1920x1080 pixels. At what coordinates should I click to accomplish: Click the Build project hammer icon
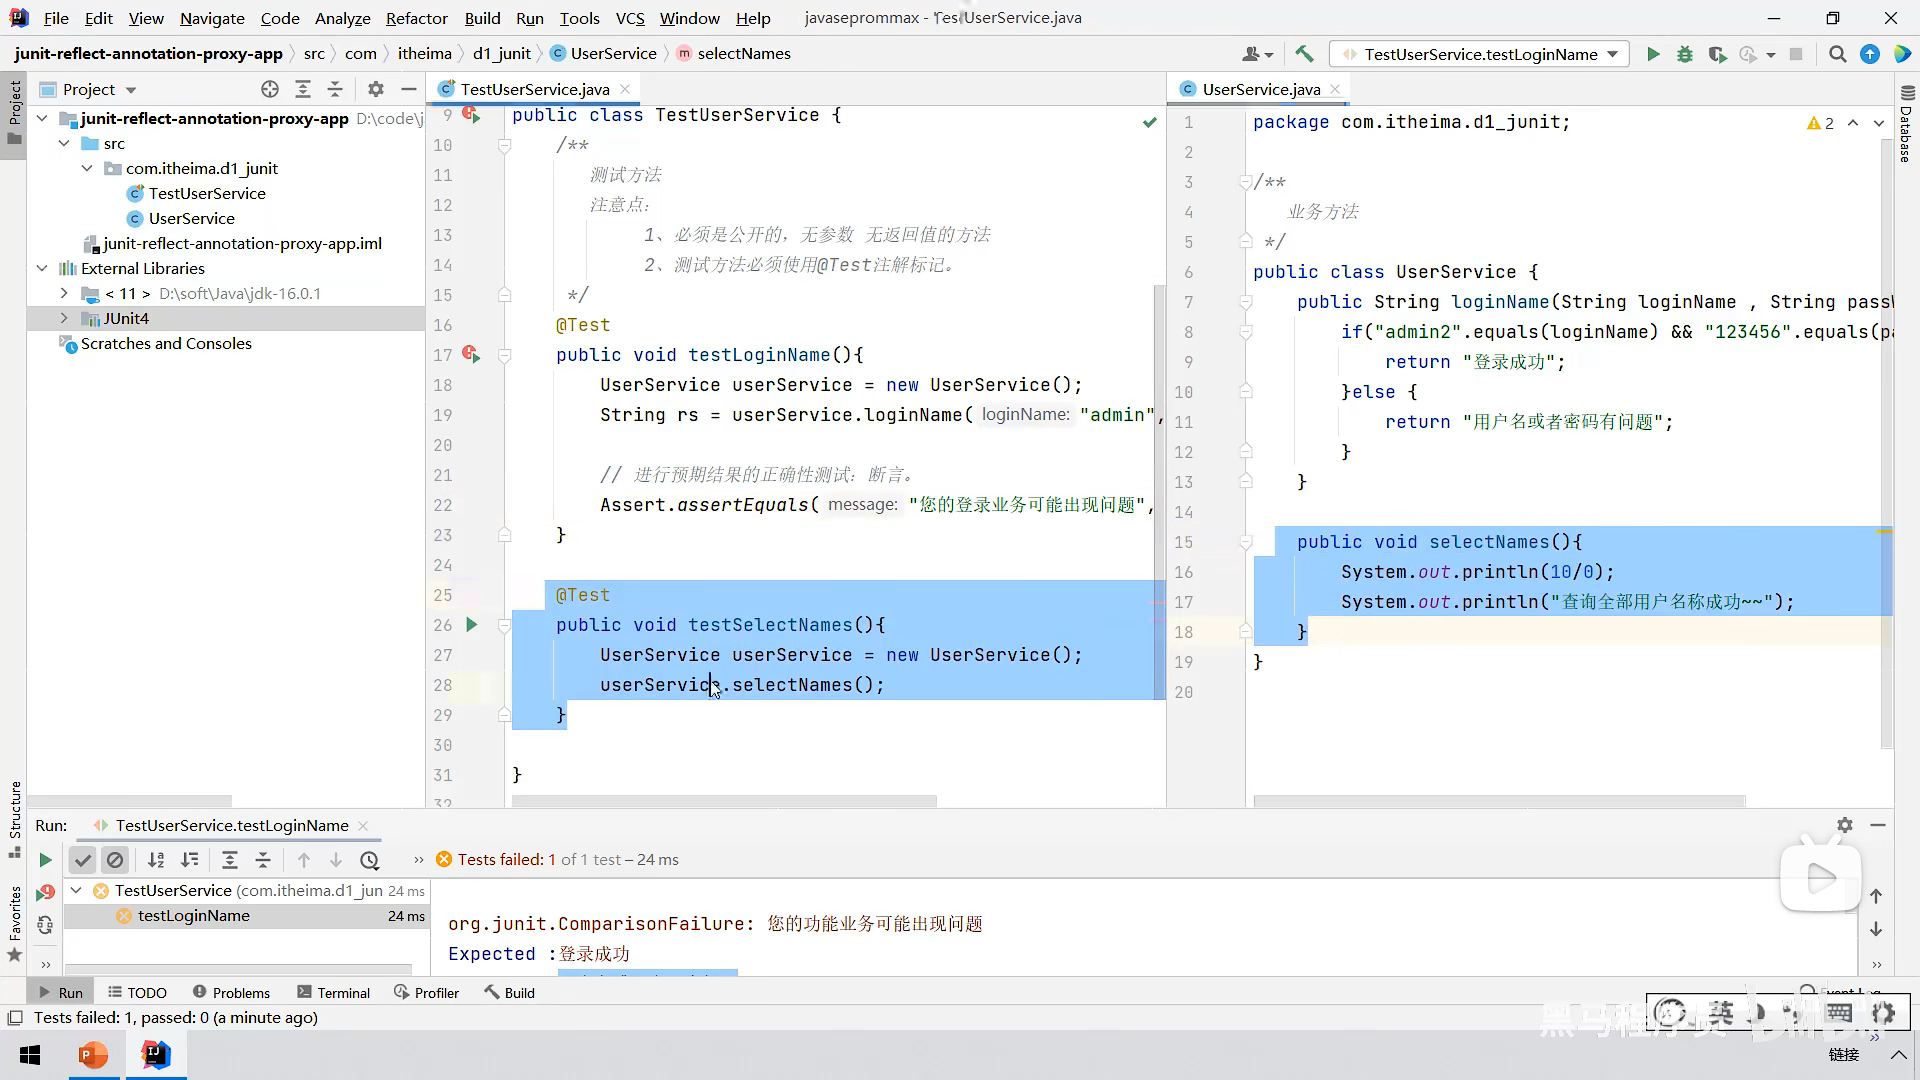(1304, 54)
